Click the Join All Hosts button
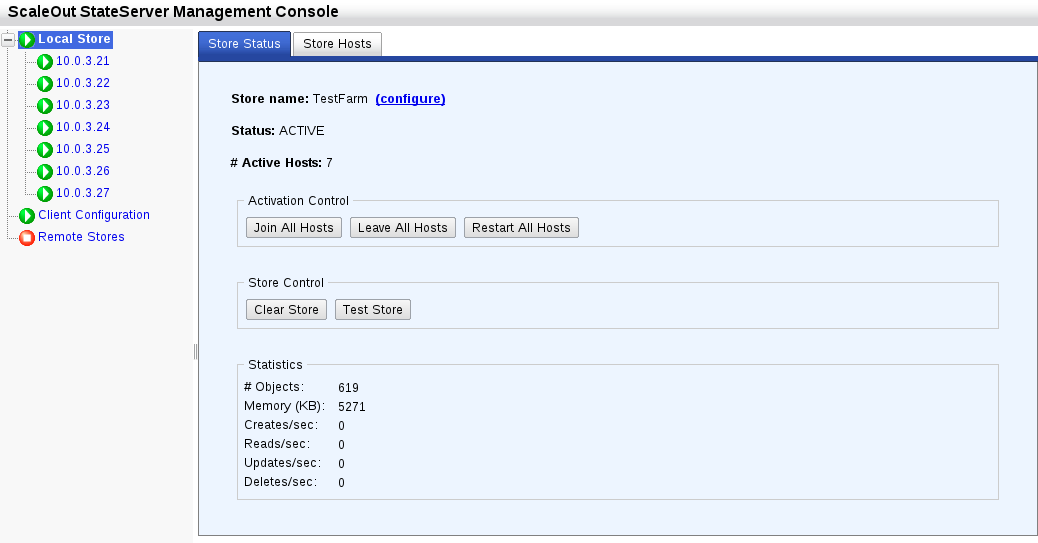This screenshot has width=1038, height=543. coord(294,228)
